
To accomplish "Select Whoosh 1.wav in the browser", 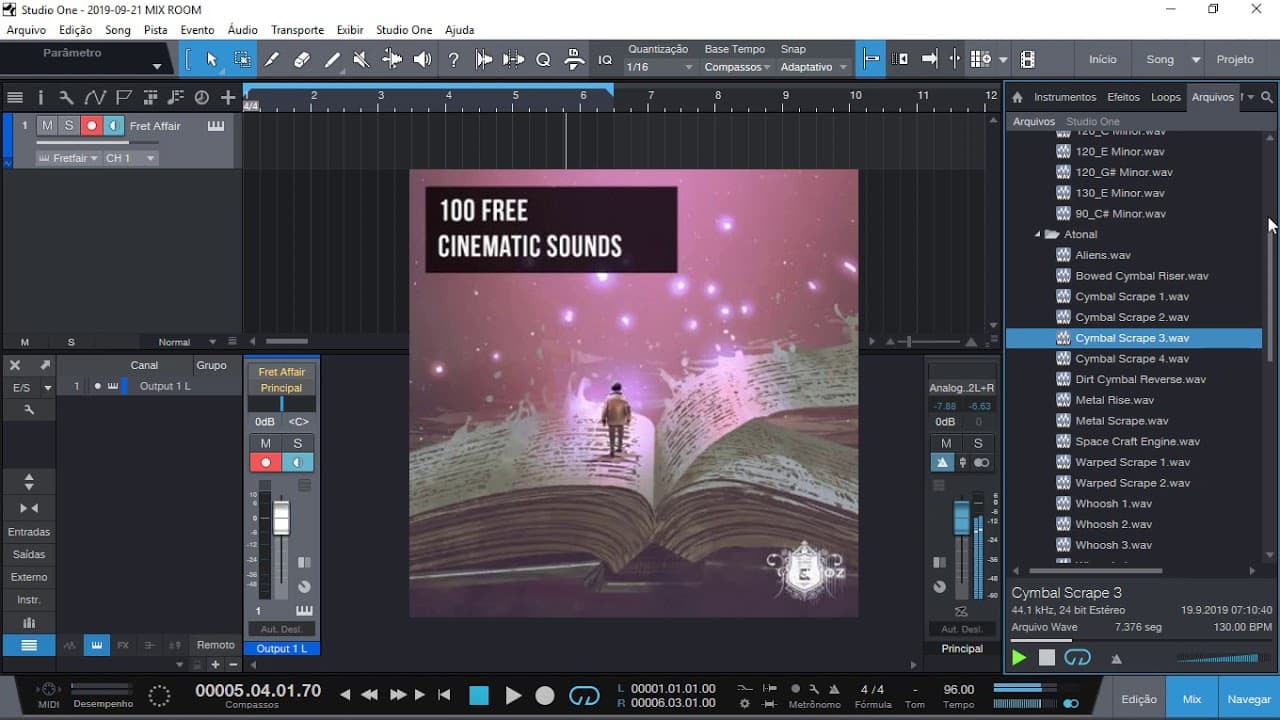I will pos(1113,504).
